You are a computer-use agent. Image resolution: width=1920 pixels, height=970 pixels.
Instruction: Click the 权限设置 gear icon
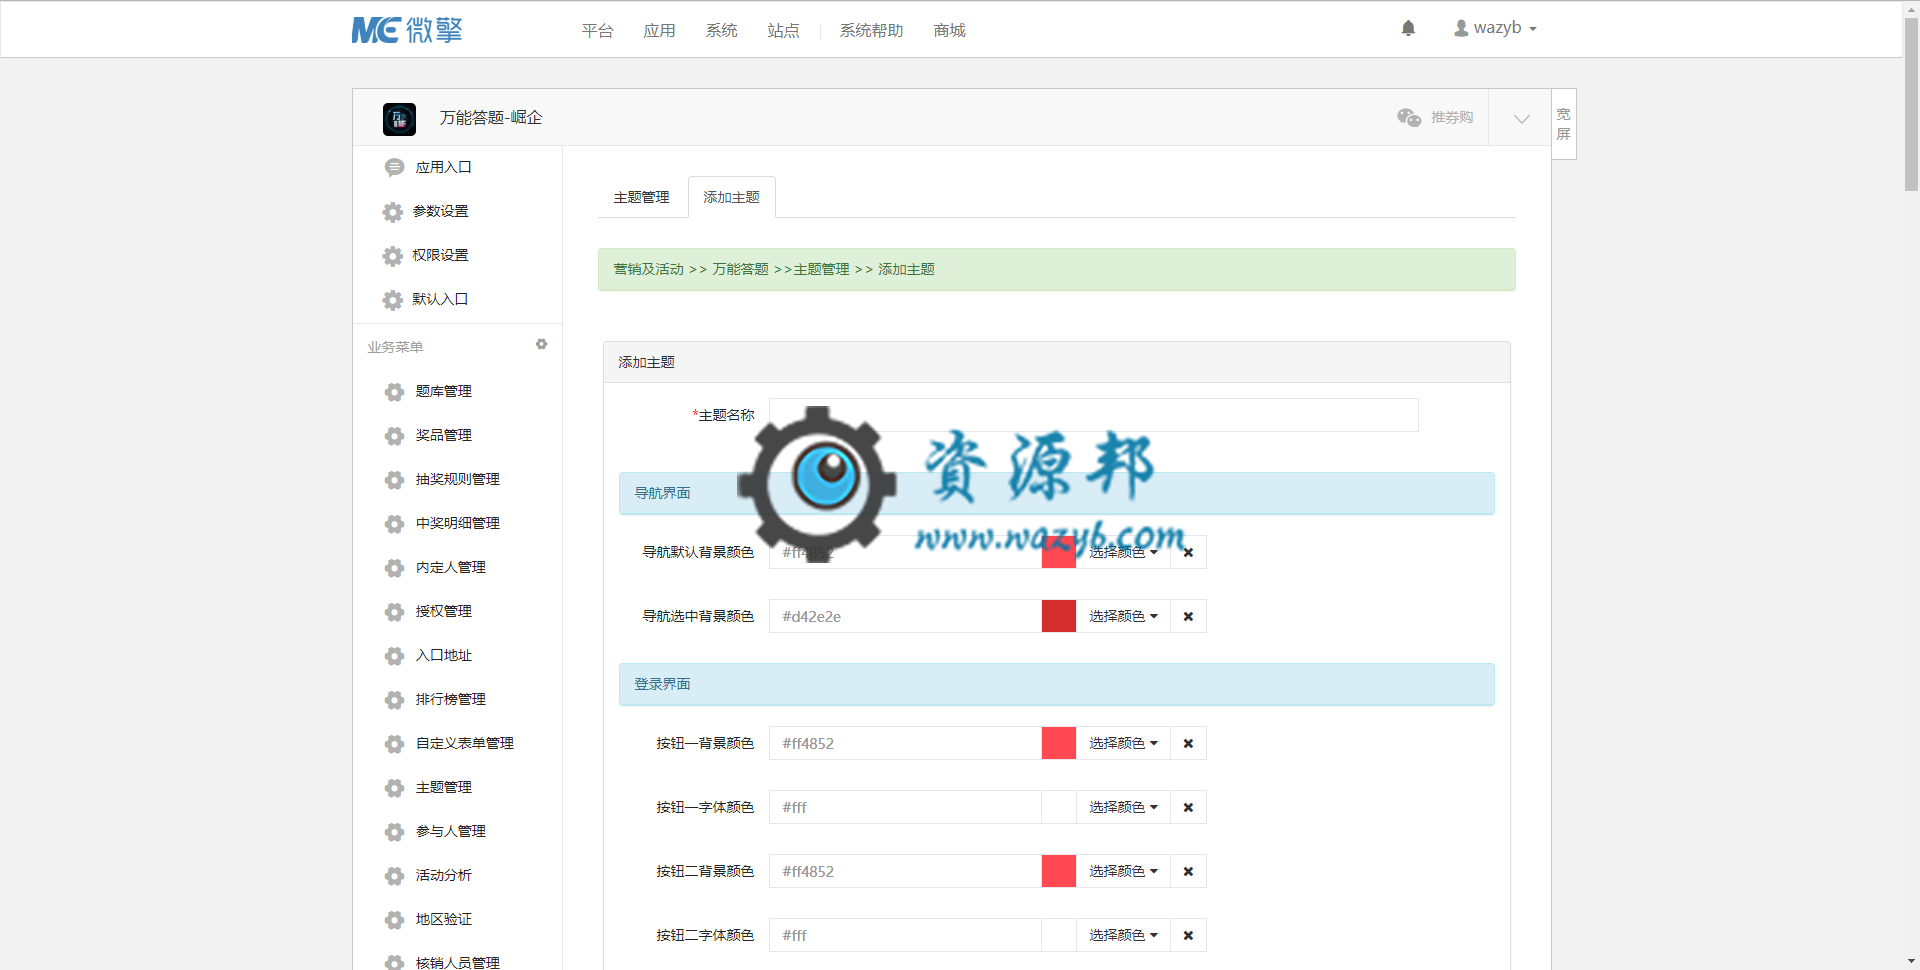tap(392, 256)
